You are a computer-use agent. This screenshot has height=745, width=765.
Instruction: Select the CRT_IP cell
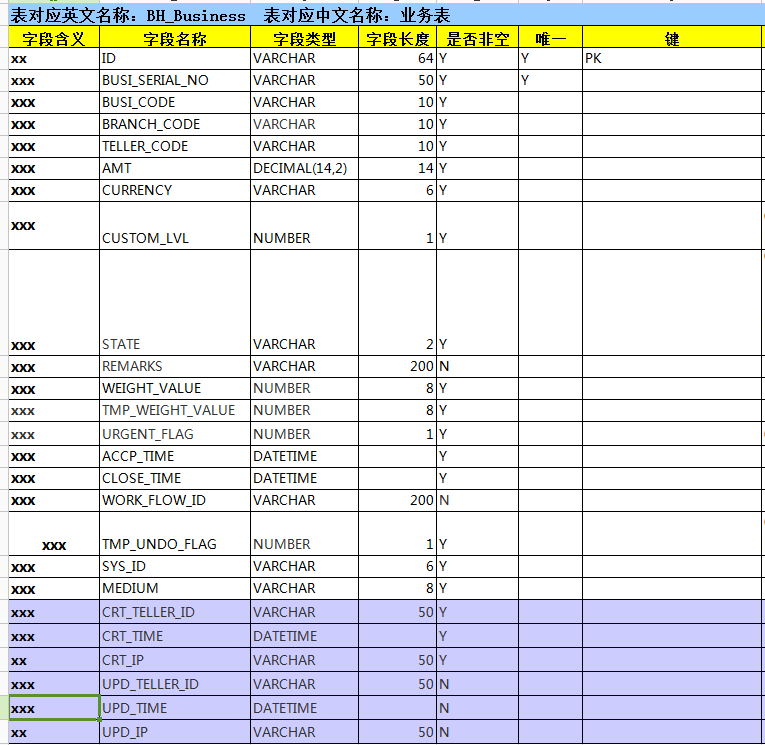[175, 660]
